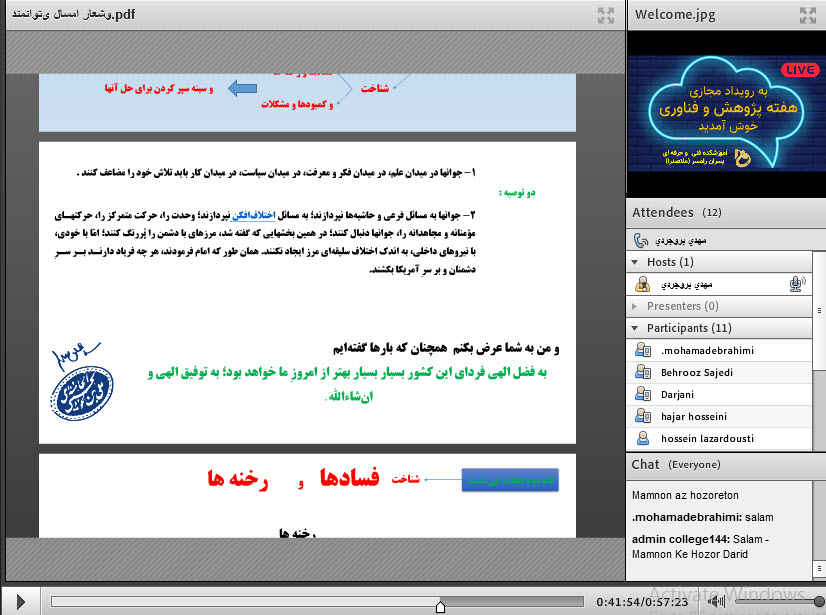Image resolution: width=826 pixels, height=615 pixels.
Task: Select participant name Darjani
Action: [677, 395]
